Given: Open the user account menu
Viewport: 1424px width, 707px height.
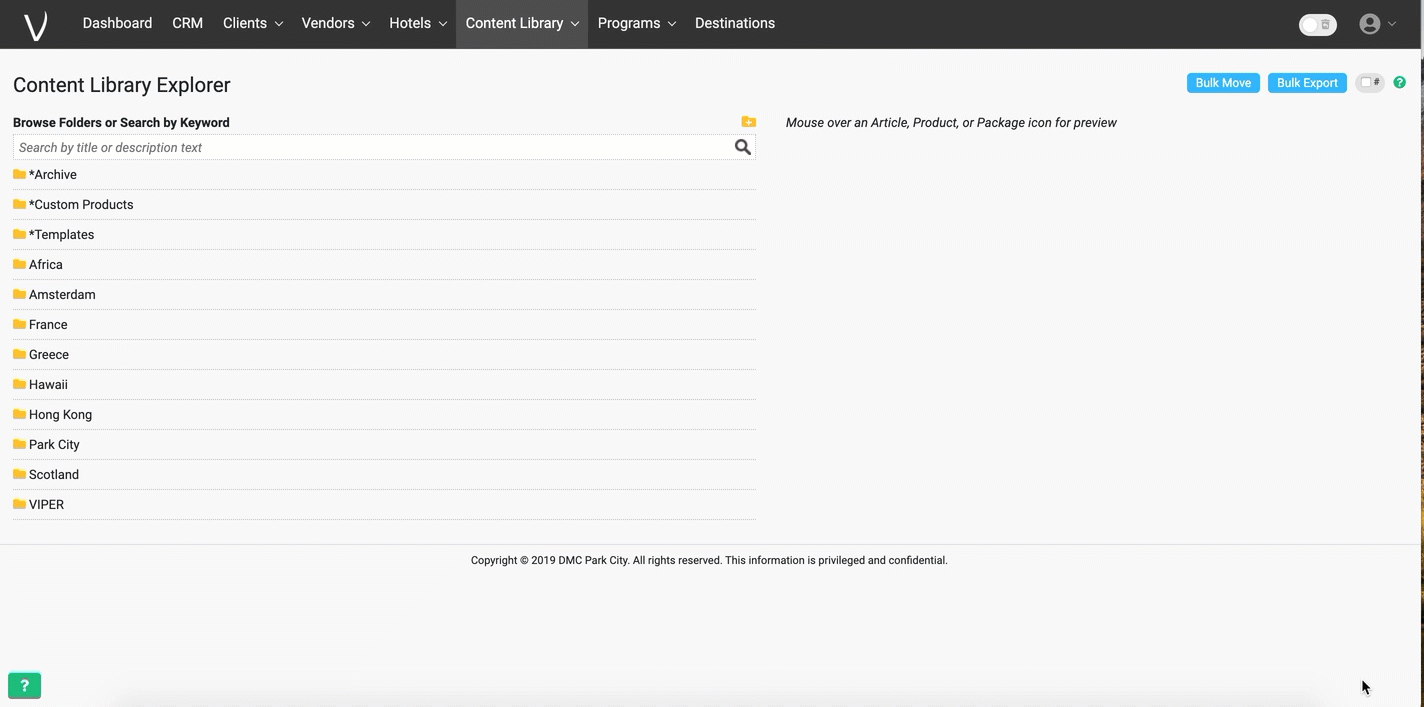Looking at the screenshot, I should tap(1378, 24).
